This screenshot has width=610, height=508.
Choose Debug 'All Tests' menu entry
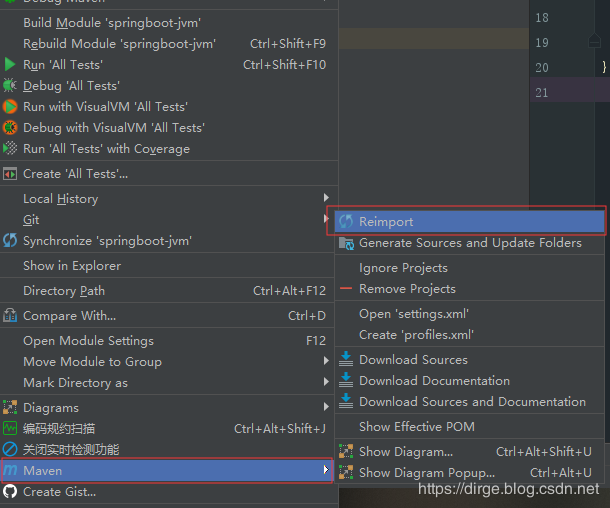pos(169,86)
